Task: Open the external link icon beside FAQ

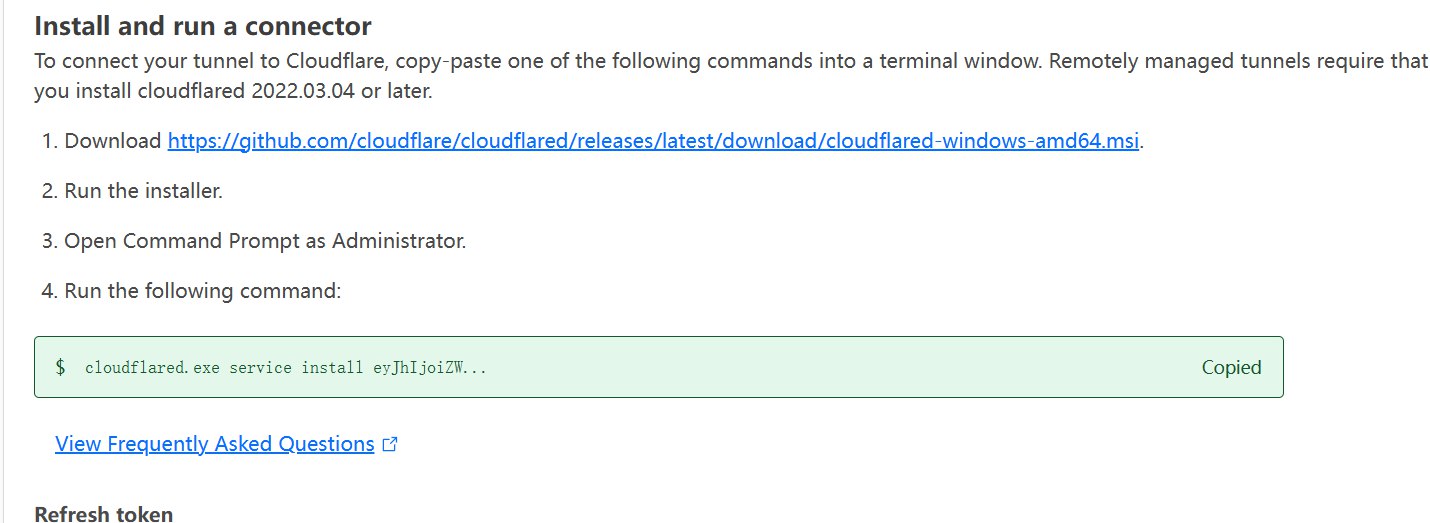Action: 390,445
